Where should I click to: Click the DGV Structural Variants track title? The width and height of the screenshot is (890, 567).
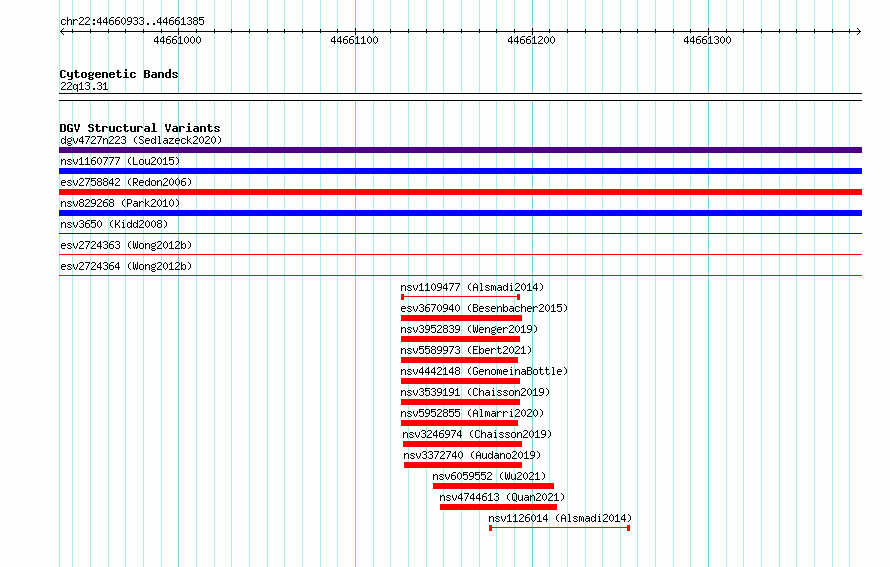[x=140, y=128]
